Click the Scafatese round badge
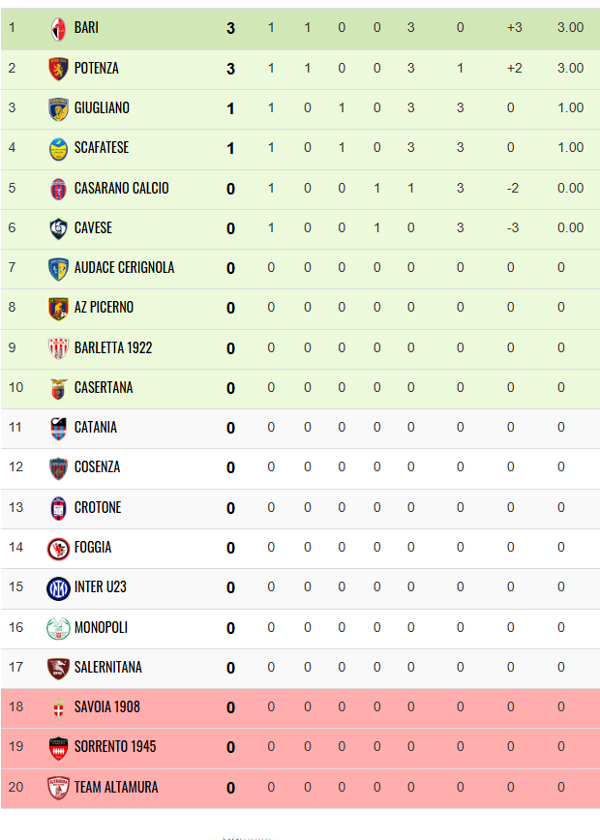 (x=58, y=149)
